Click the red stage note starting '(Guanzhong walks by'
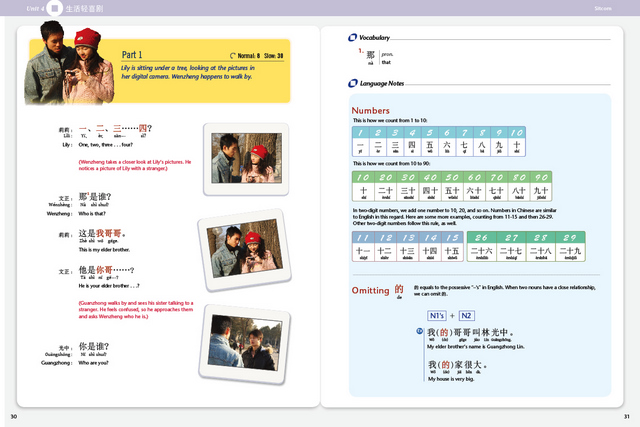The width and height of the screenshot is (640, 427). point(136,310)
